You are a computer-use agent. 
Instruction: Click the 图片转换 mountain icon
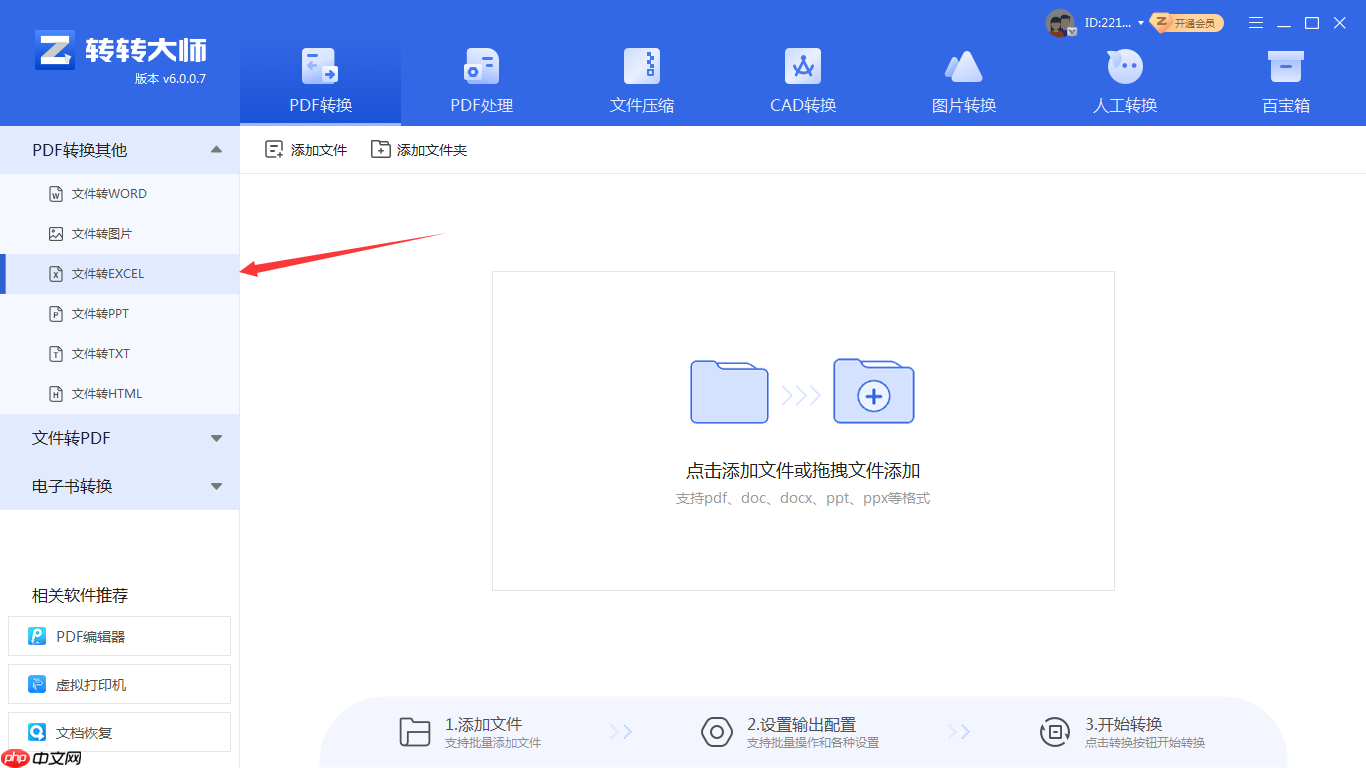pos(964,67)
